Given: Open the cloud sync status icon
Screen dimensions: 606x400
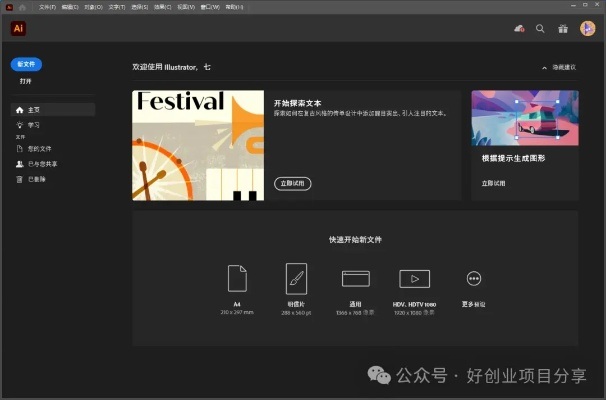Looking at the screenshot, I should click(x=519, y=29).
